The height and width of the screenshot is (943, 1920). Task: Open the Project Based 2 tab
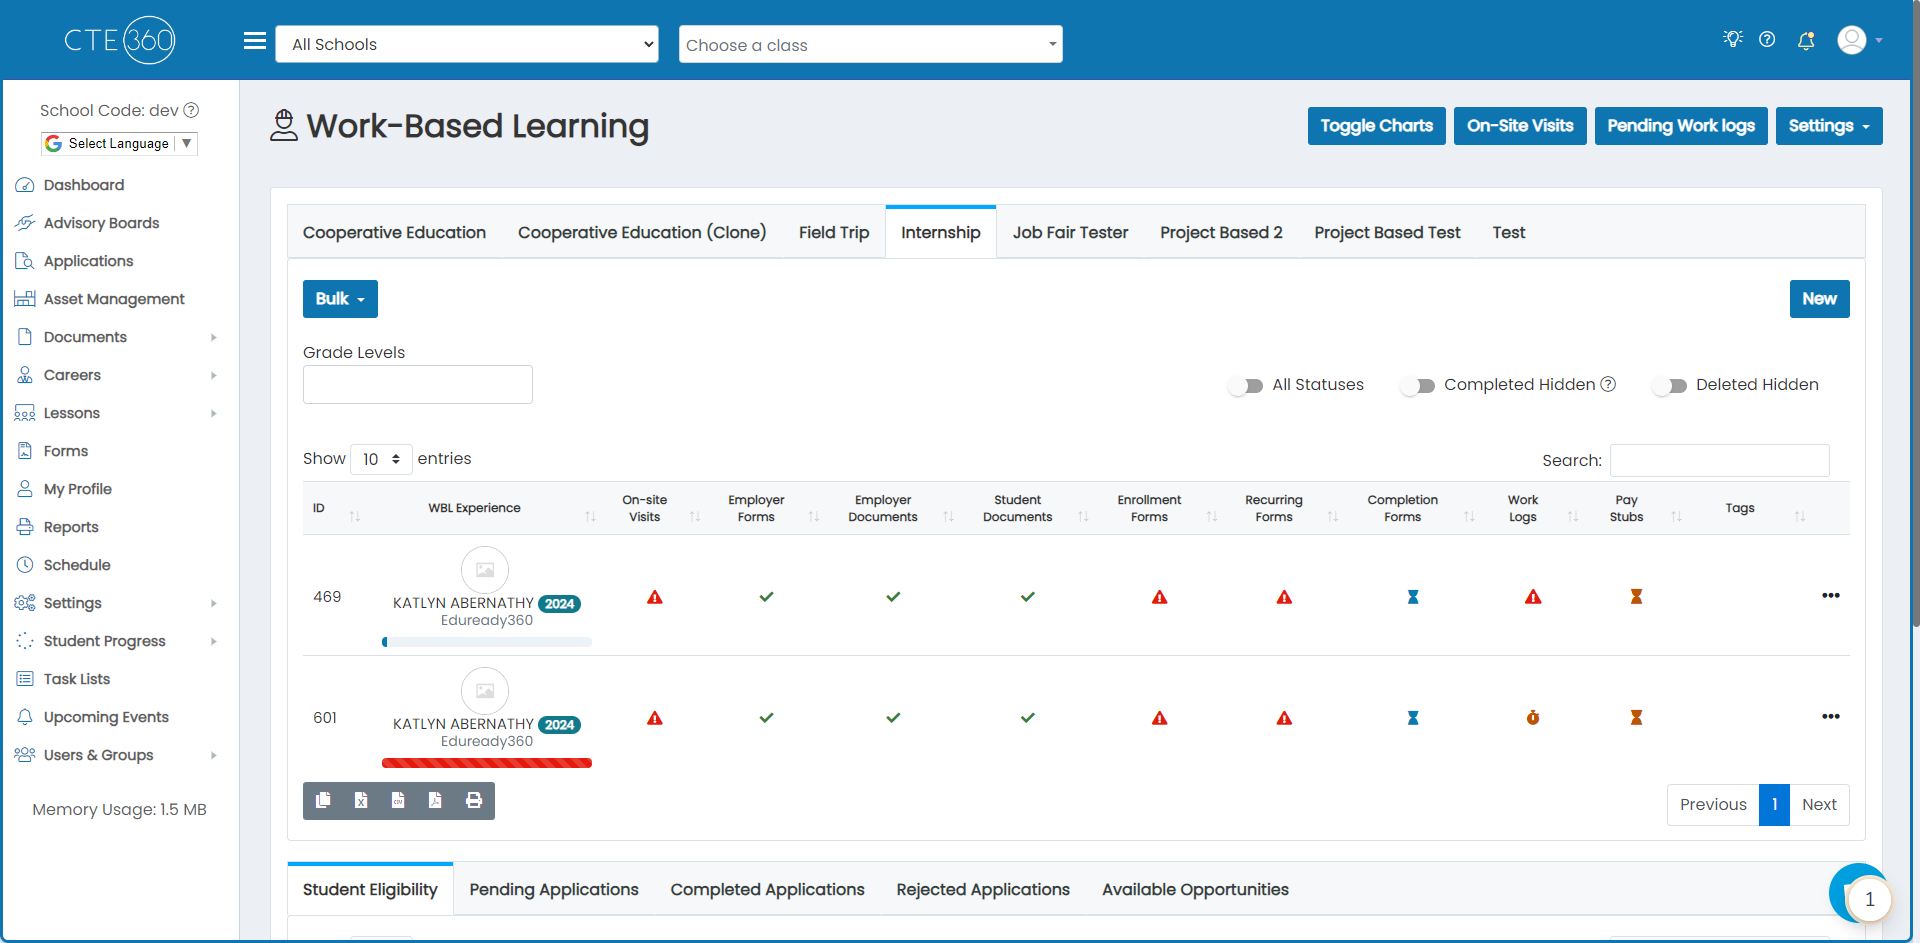(x=1221, y=232)
